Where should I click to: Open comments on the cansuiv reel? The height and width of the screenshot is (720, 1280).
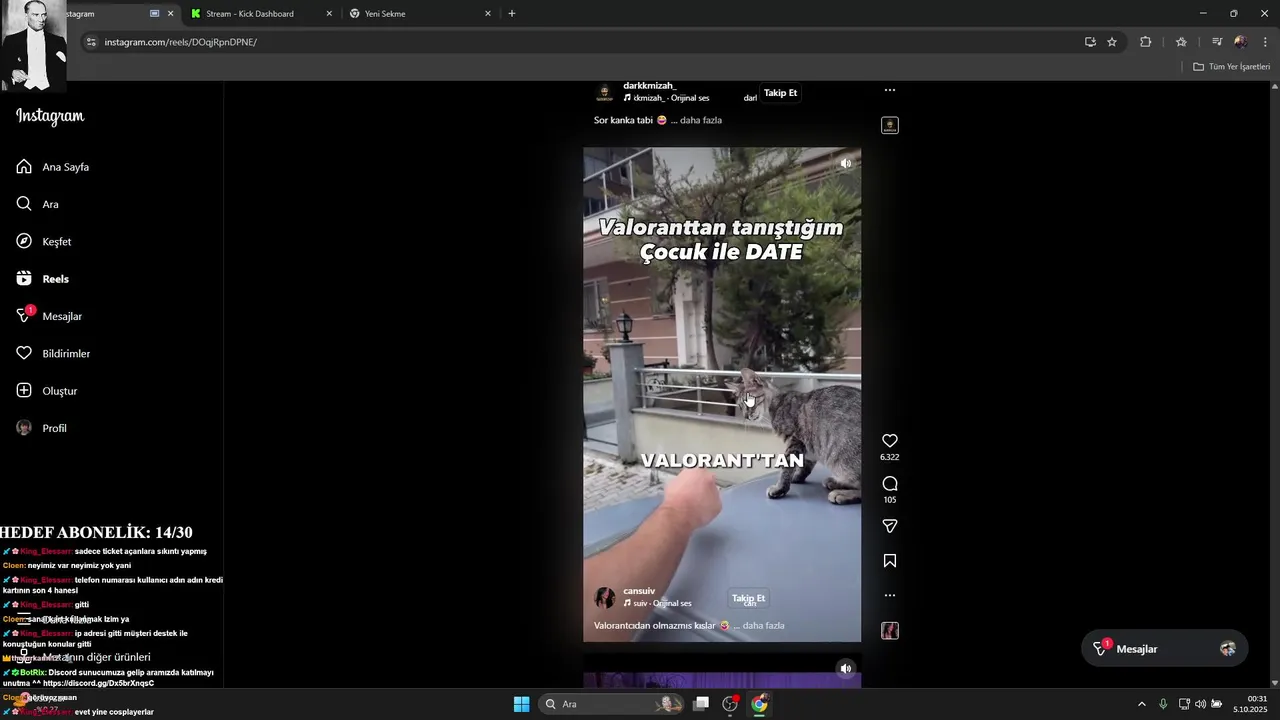pos(890,484)
